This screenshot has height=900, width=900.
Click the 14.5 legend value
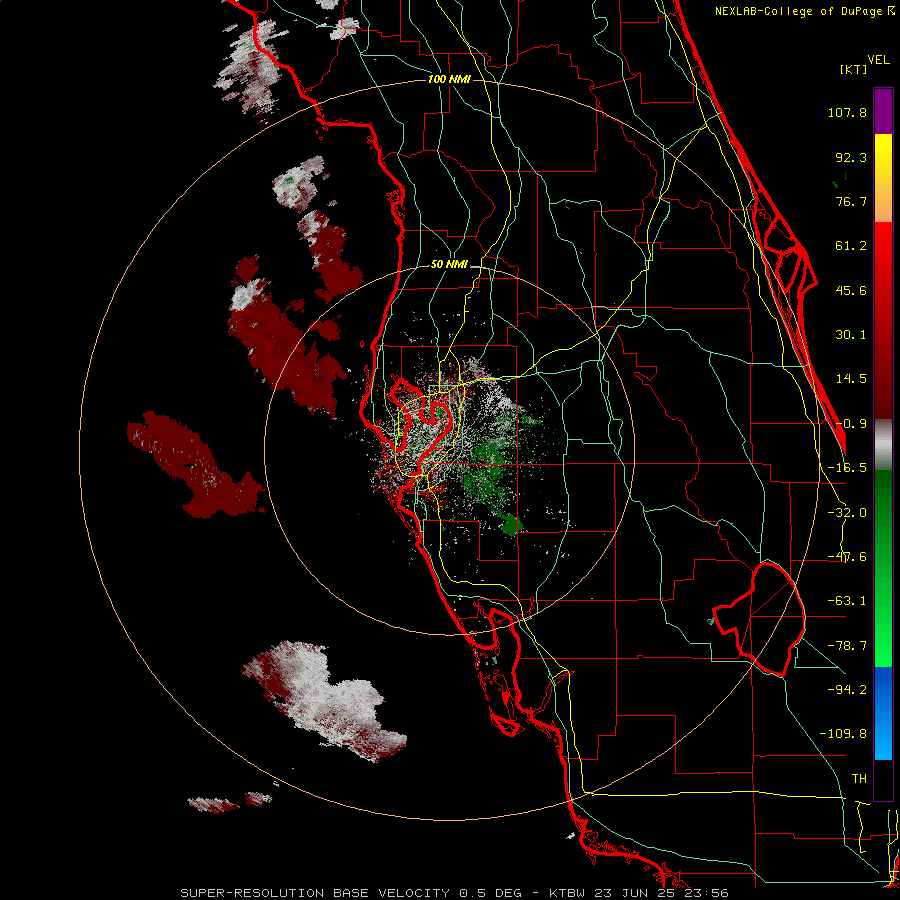pyautogui.click(x=851, y=379)
